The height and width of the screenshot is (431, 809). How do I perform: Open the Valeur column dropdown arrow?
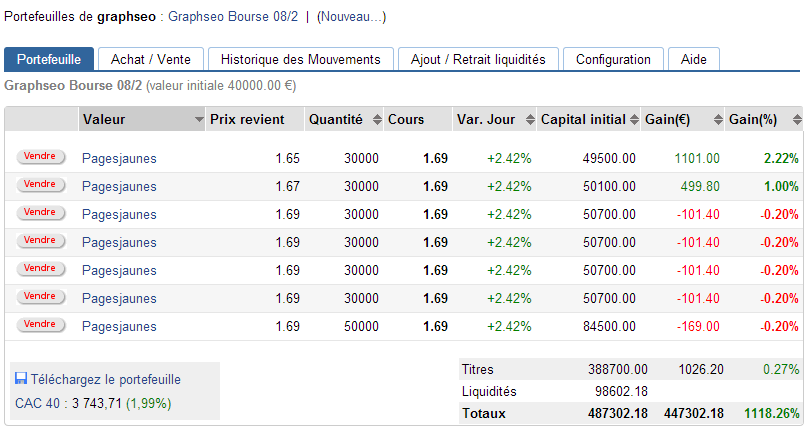[x=198, y=120]
